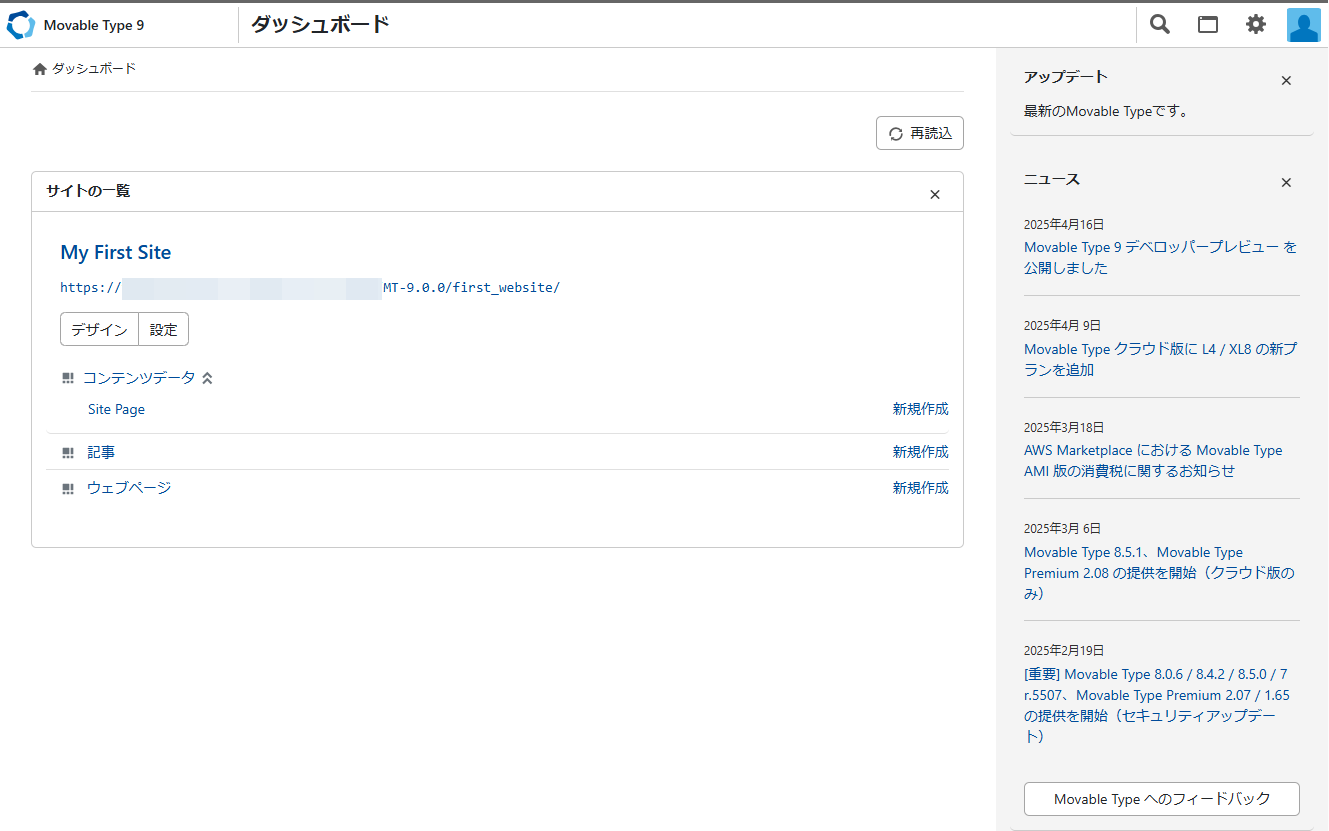Click the Site Page label
The height and width of the screenshot is (831, 1329).
coord(116,409)
